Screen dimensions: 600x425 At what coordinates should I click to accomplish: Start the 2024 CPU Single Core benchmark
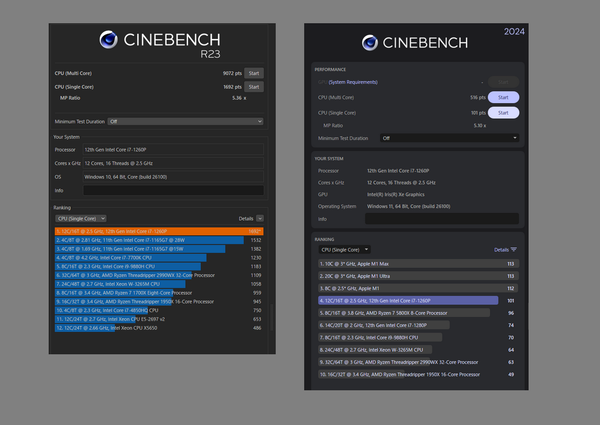click(503, 112)
